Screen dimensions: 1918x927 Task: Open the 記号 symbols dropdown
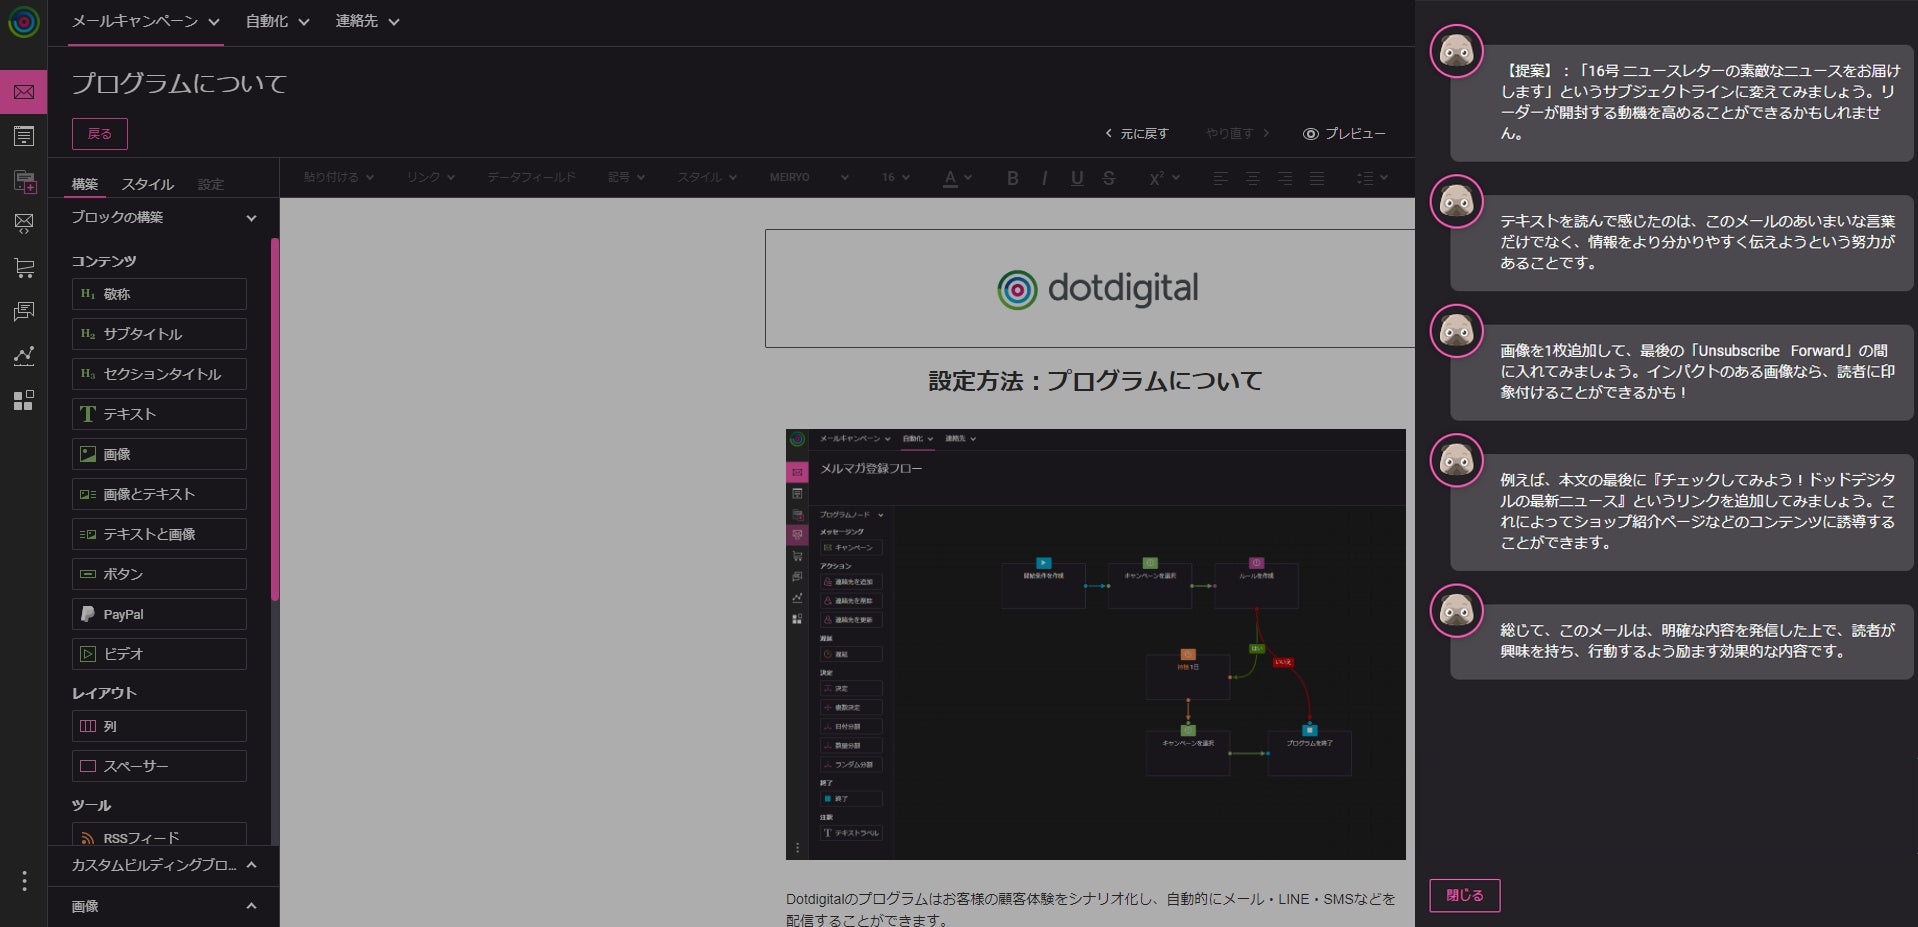pos(627,177)
